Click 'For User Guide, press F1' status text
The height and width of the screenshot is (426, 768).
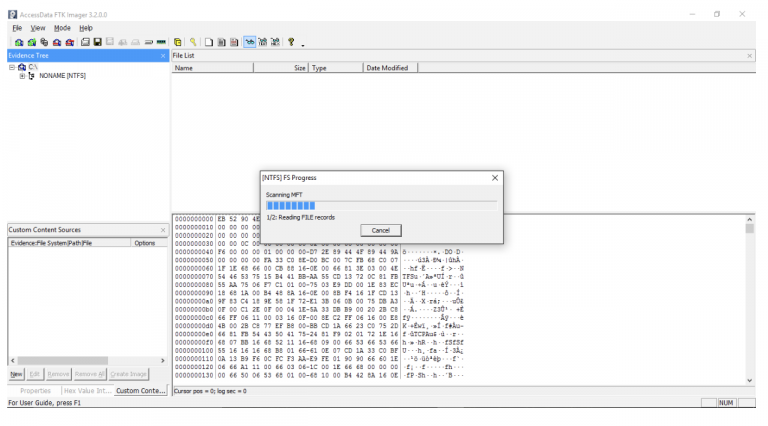click(x=45, y=402)
